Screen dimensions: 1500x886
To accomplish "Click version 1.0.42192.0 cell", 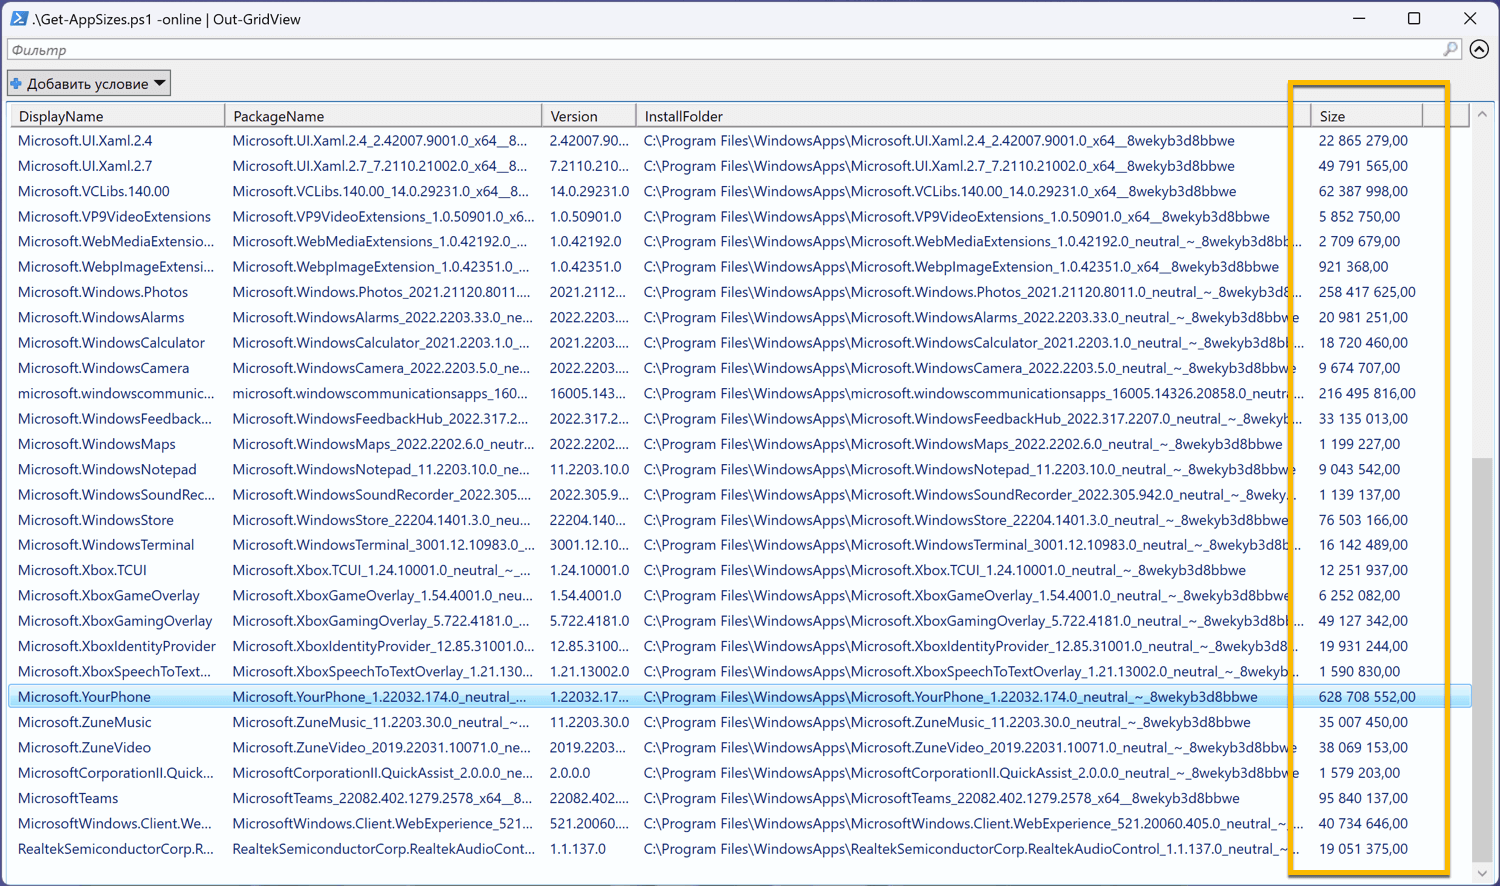I will point(585,242).
